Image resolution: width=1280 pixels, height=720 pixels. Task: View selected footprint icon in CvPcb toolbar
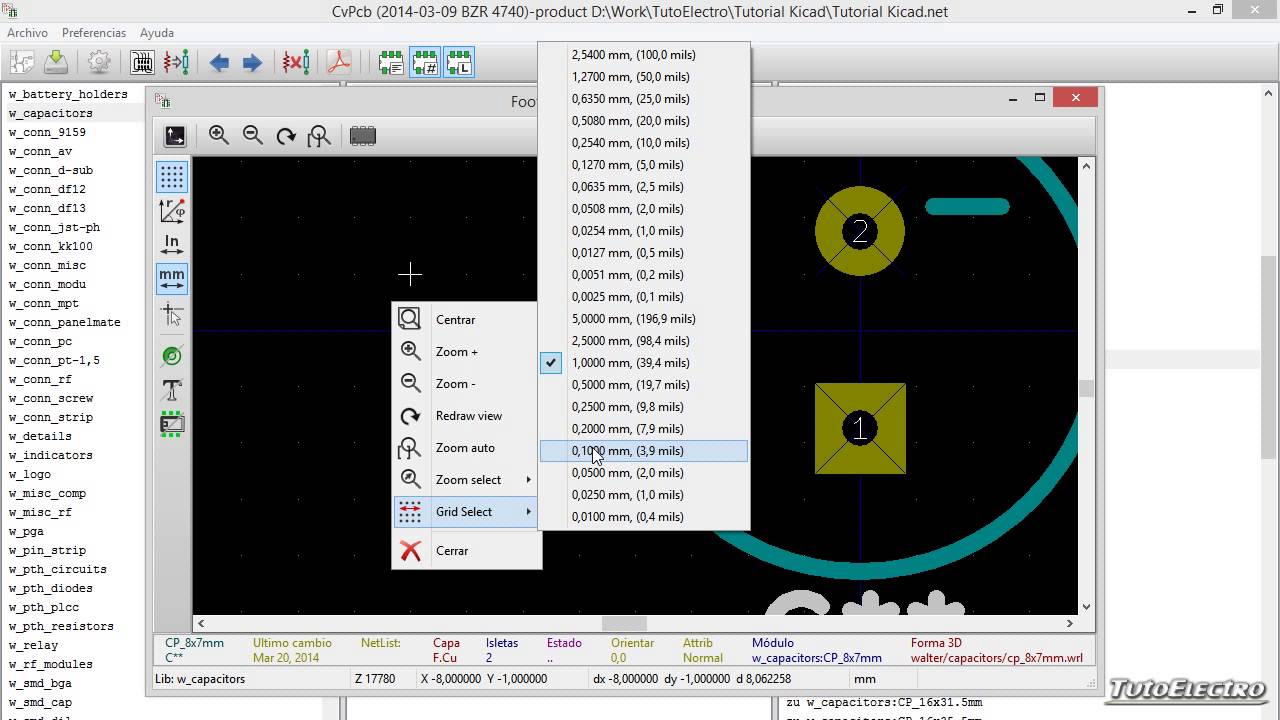pos(142,63)
